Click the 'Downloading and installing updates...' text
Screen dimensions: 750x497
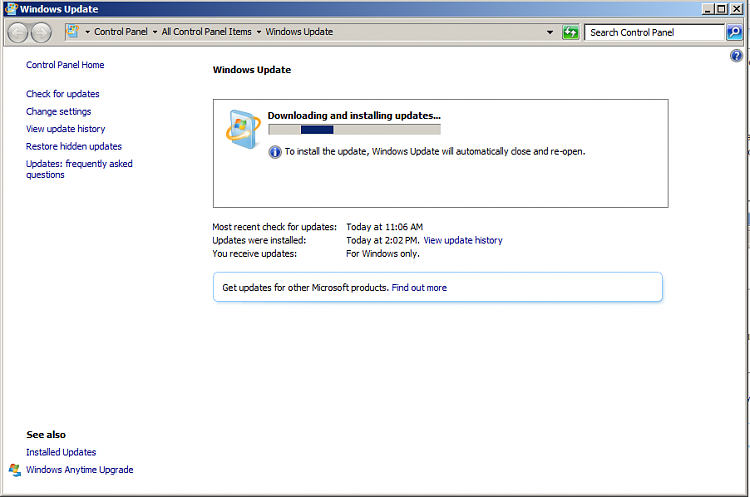354,115
